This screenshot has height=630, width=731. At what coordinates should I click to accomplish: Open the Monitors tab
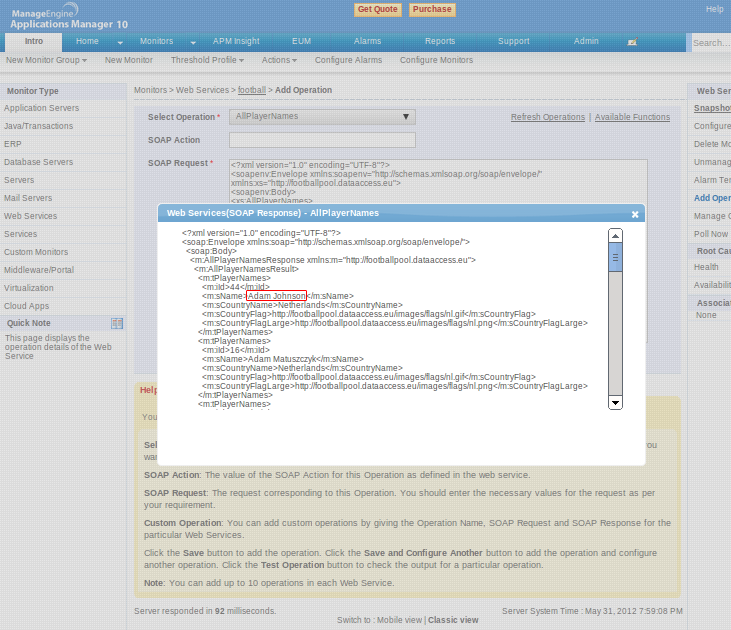pos(156,41)
